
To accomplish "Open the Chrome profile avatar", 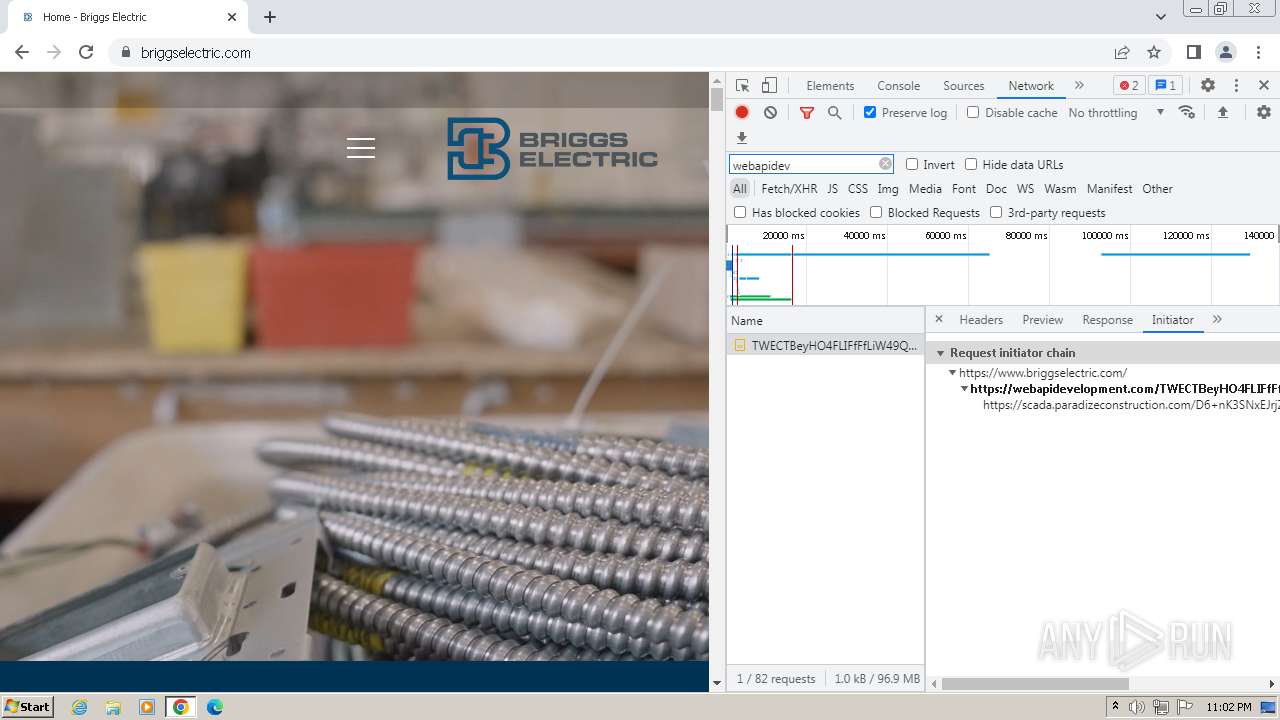I will click(1226, 52).
